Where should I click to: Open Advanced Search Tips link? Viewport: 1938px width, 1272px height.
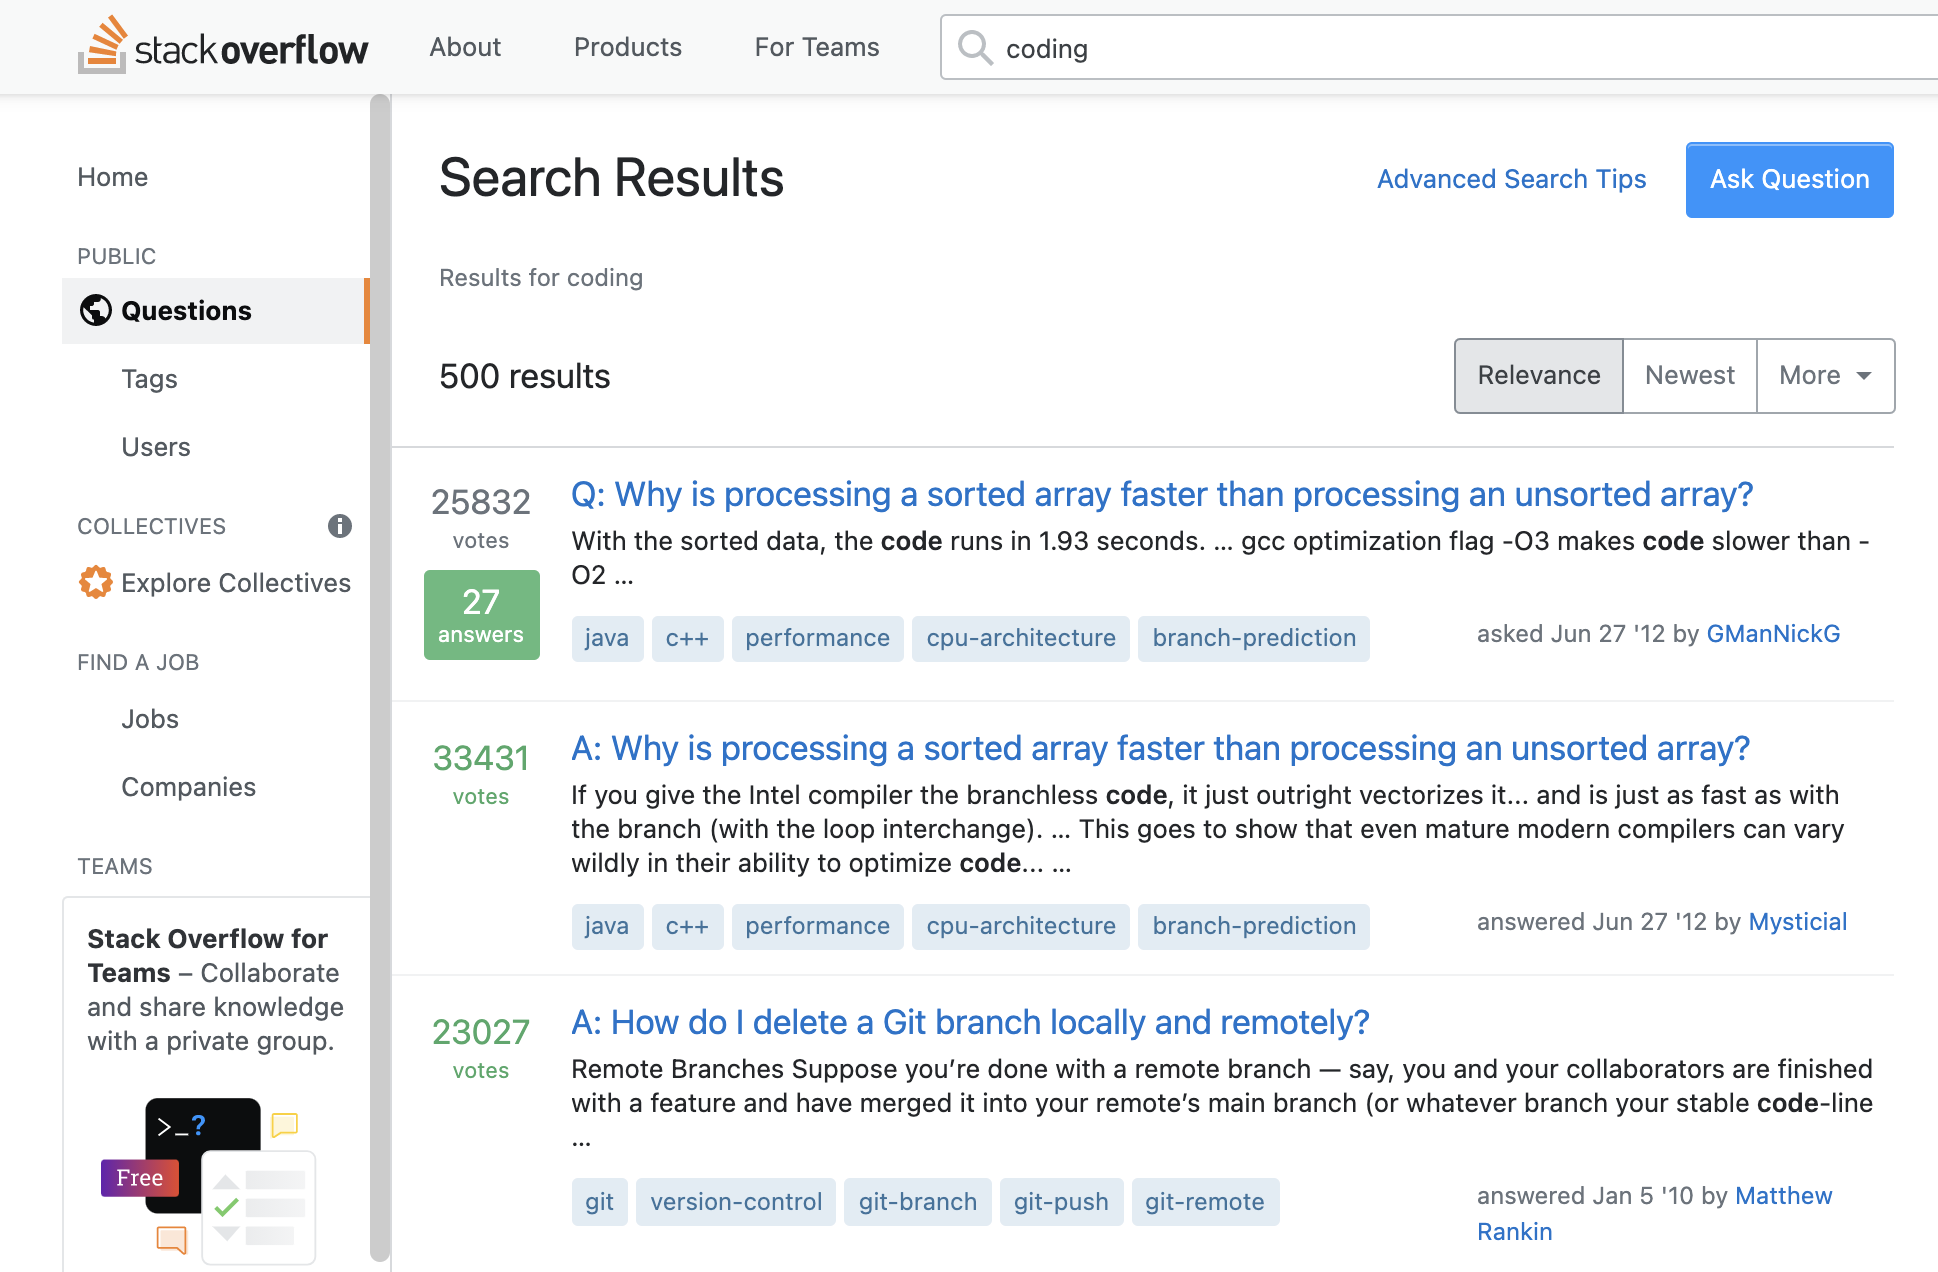(x=1511, y=179)
